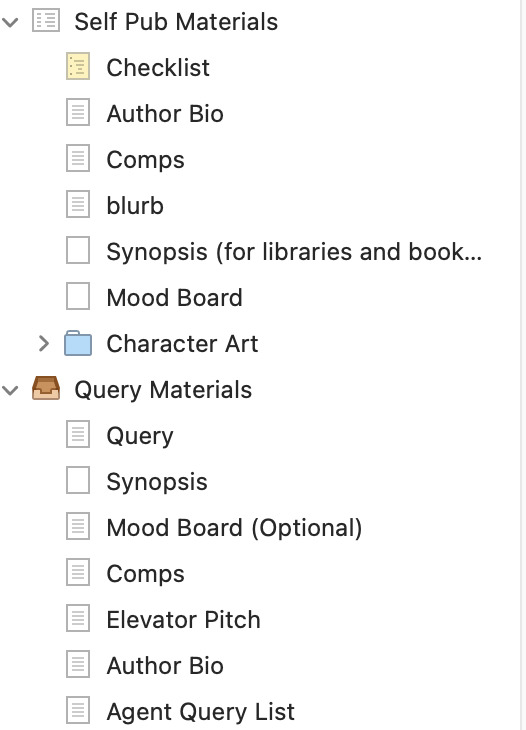Click the blurb text document icon
This screenshot has height=730, width=526.
78,205
